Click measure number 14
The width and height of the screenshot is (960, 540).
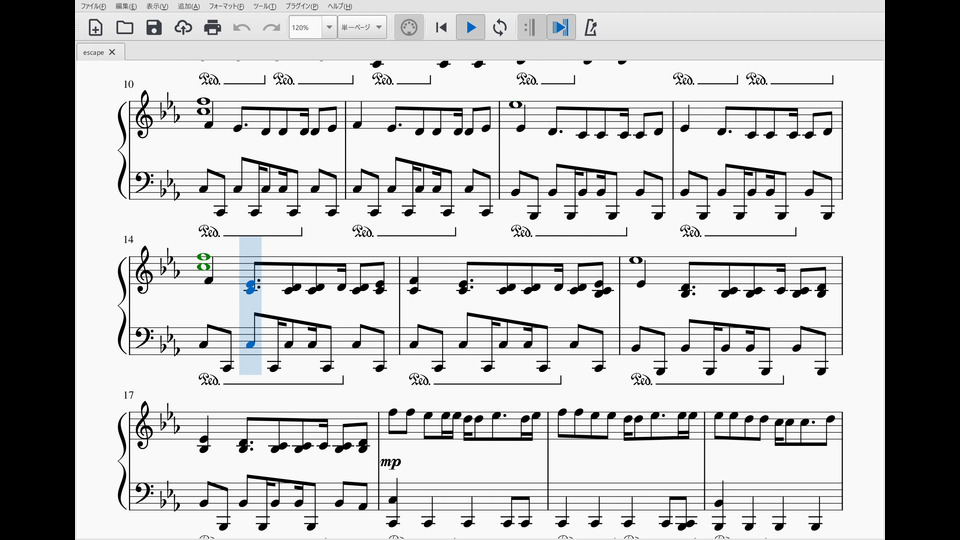click(128, 239)
